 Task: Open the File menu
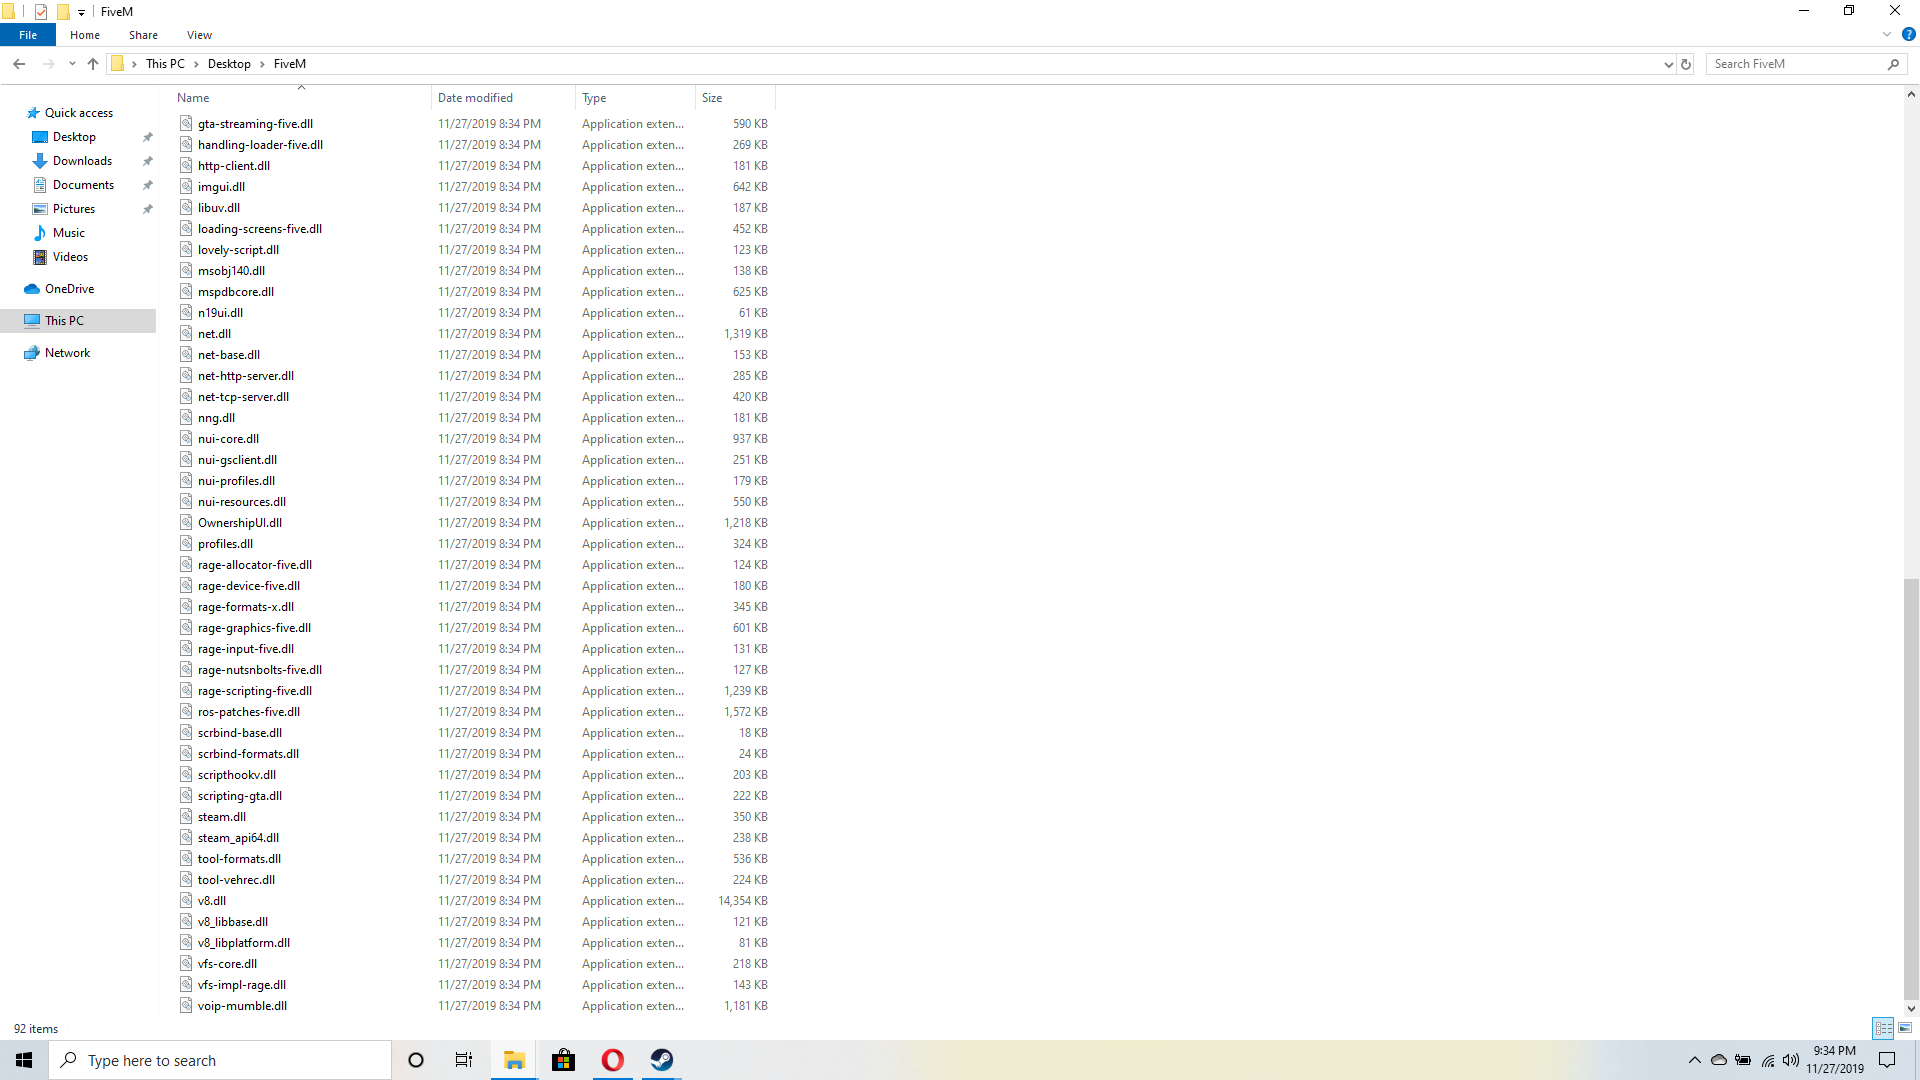pyautogui.click(x=28, y=35)
